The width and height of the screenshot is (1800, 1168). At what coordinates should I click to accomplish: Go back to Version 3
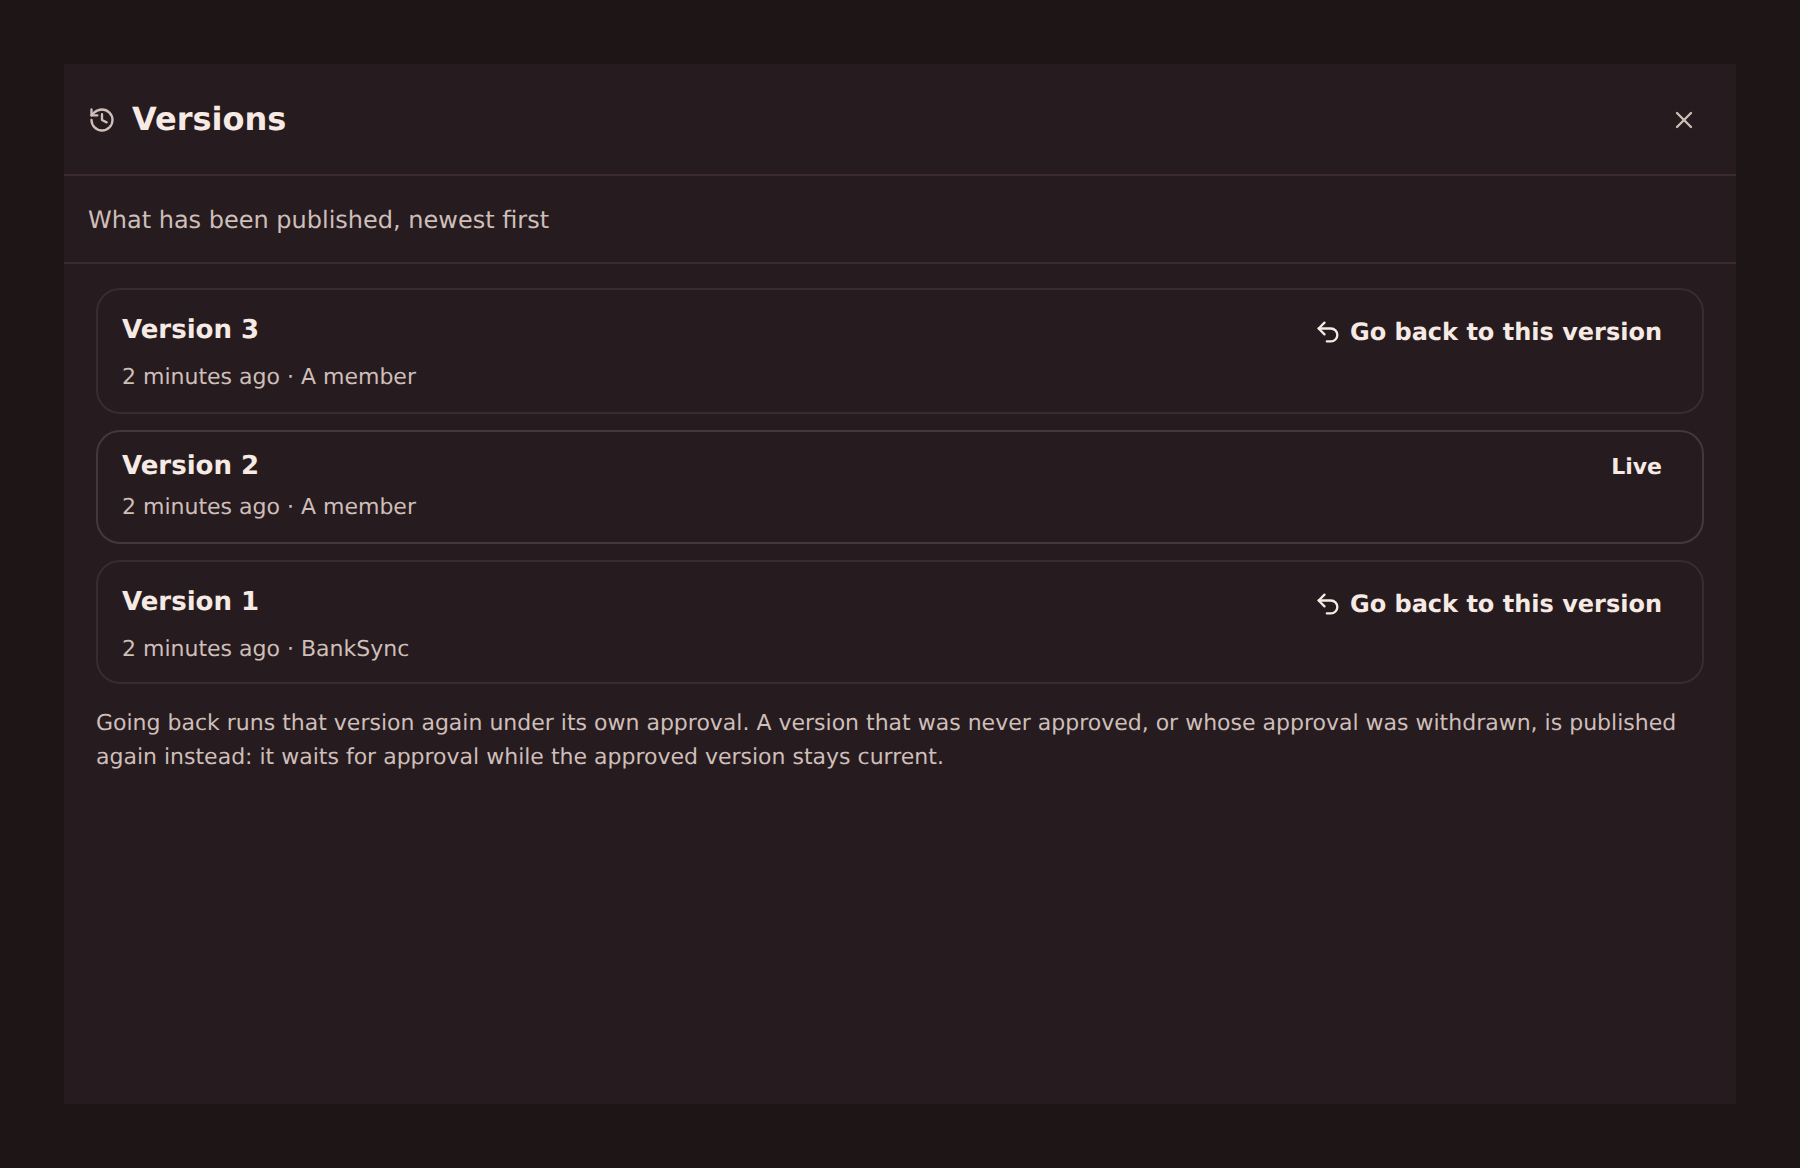pos(1489,332)
